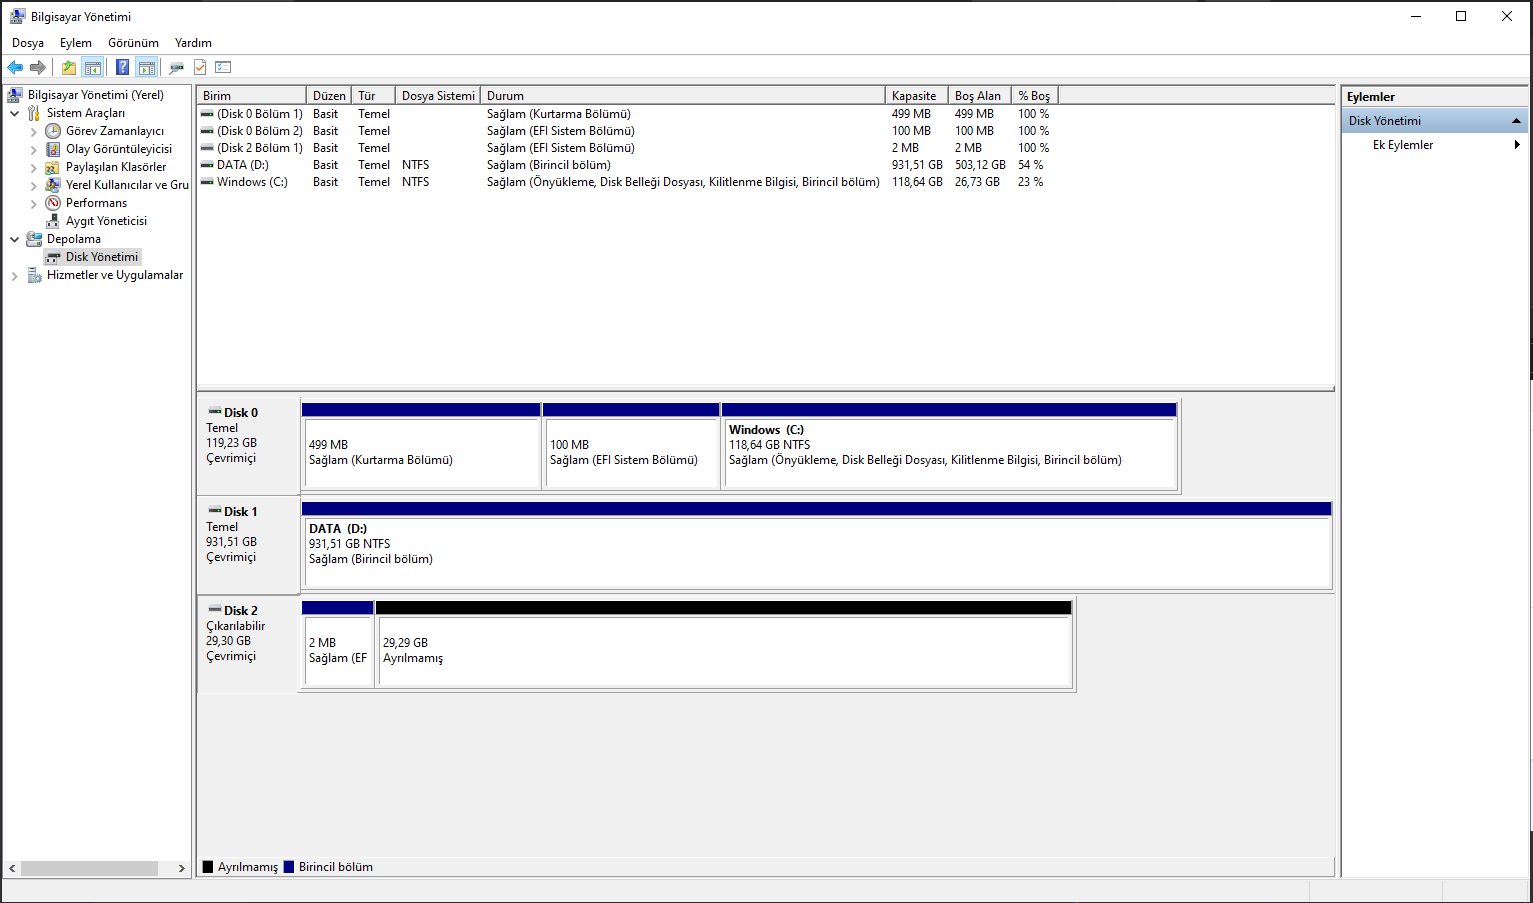Screen dimensions: 1533x903
Task: Click the Hizmetler ve Uygulamalar icon
Action: 34,275
